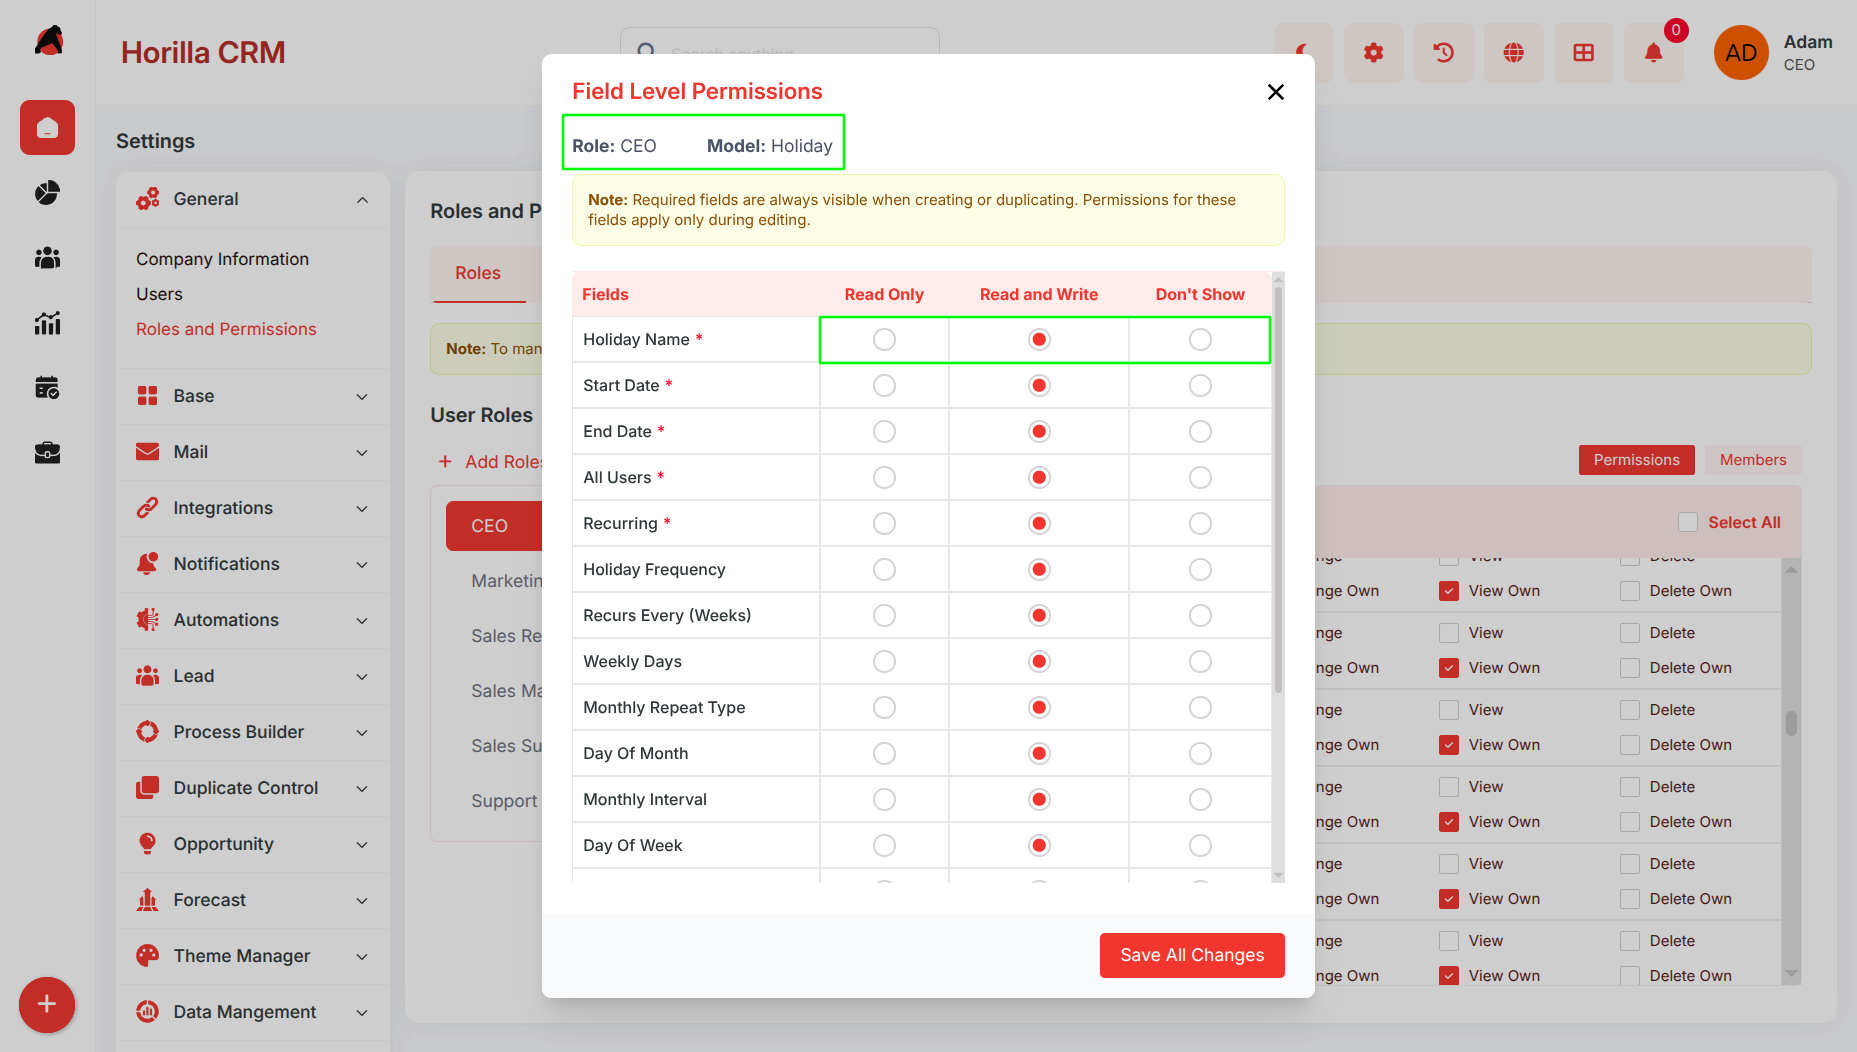Open the calendar check sidebar icon
Screen dimensions: 1857x1052
click(x=47, y=388)
